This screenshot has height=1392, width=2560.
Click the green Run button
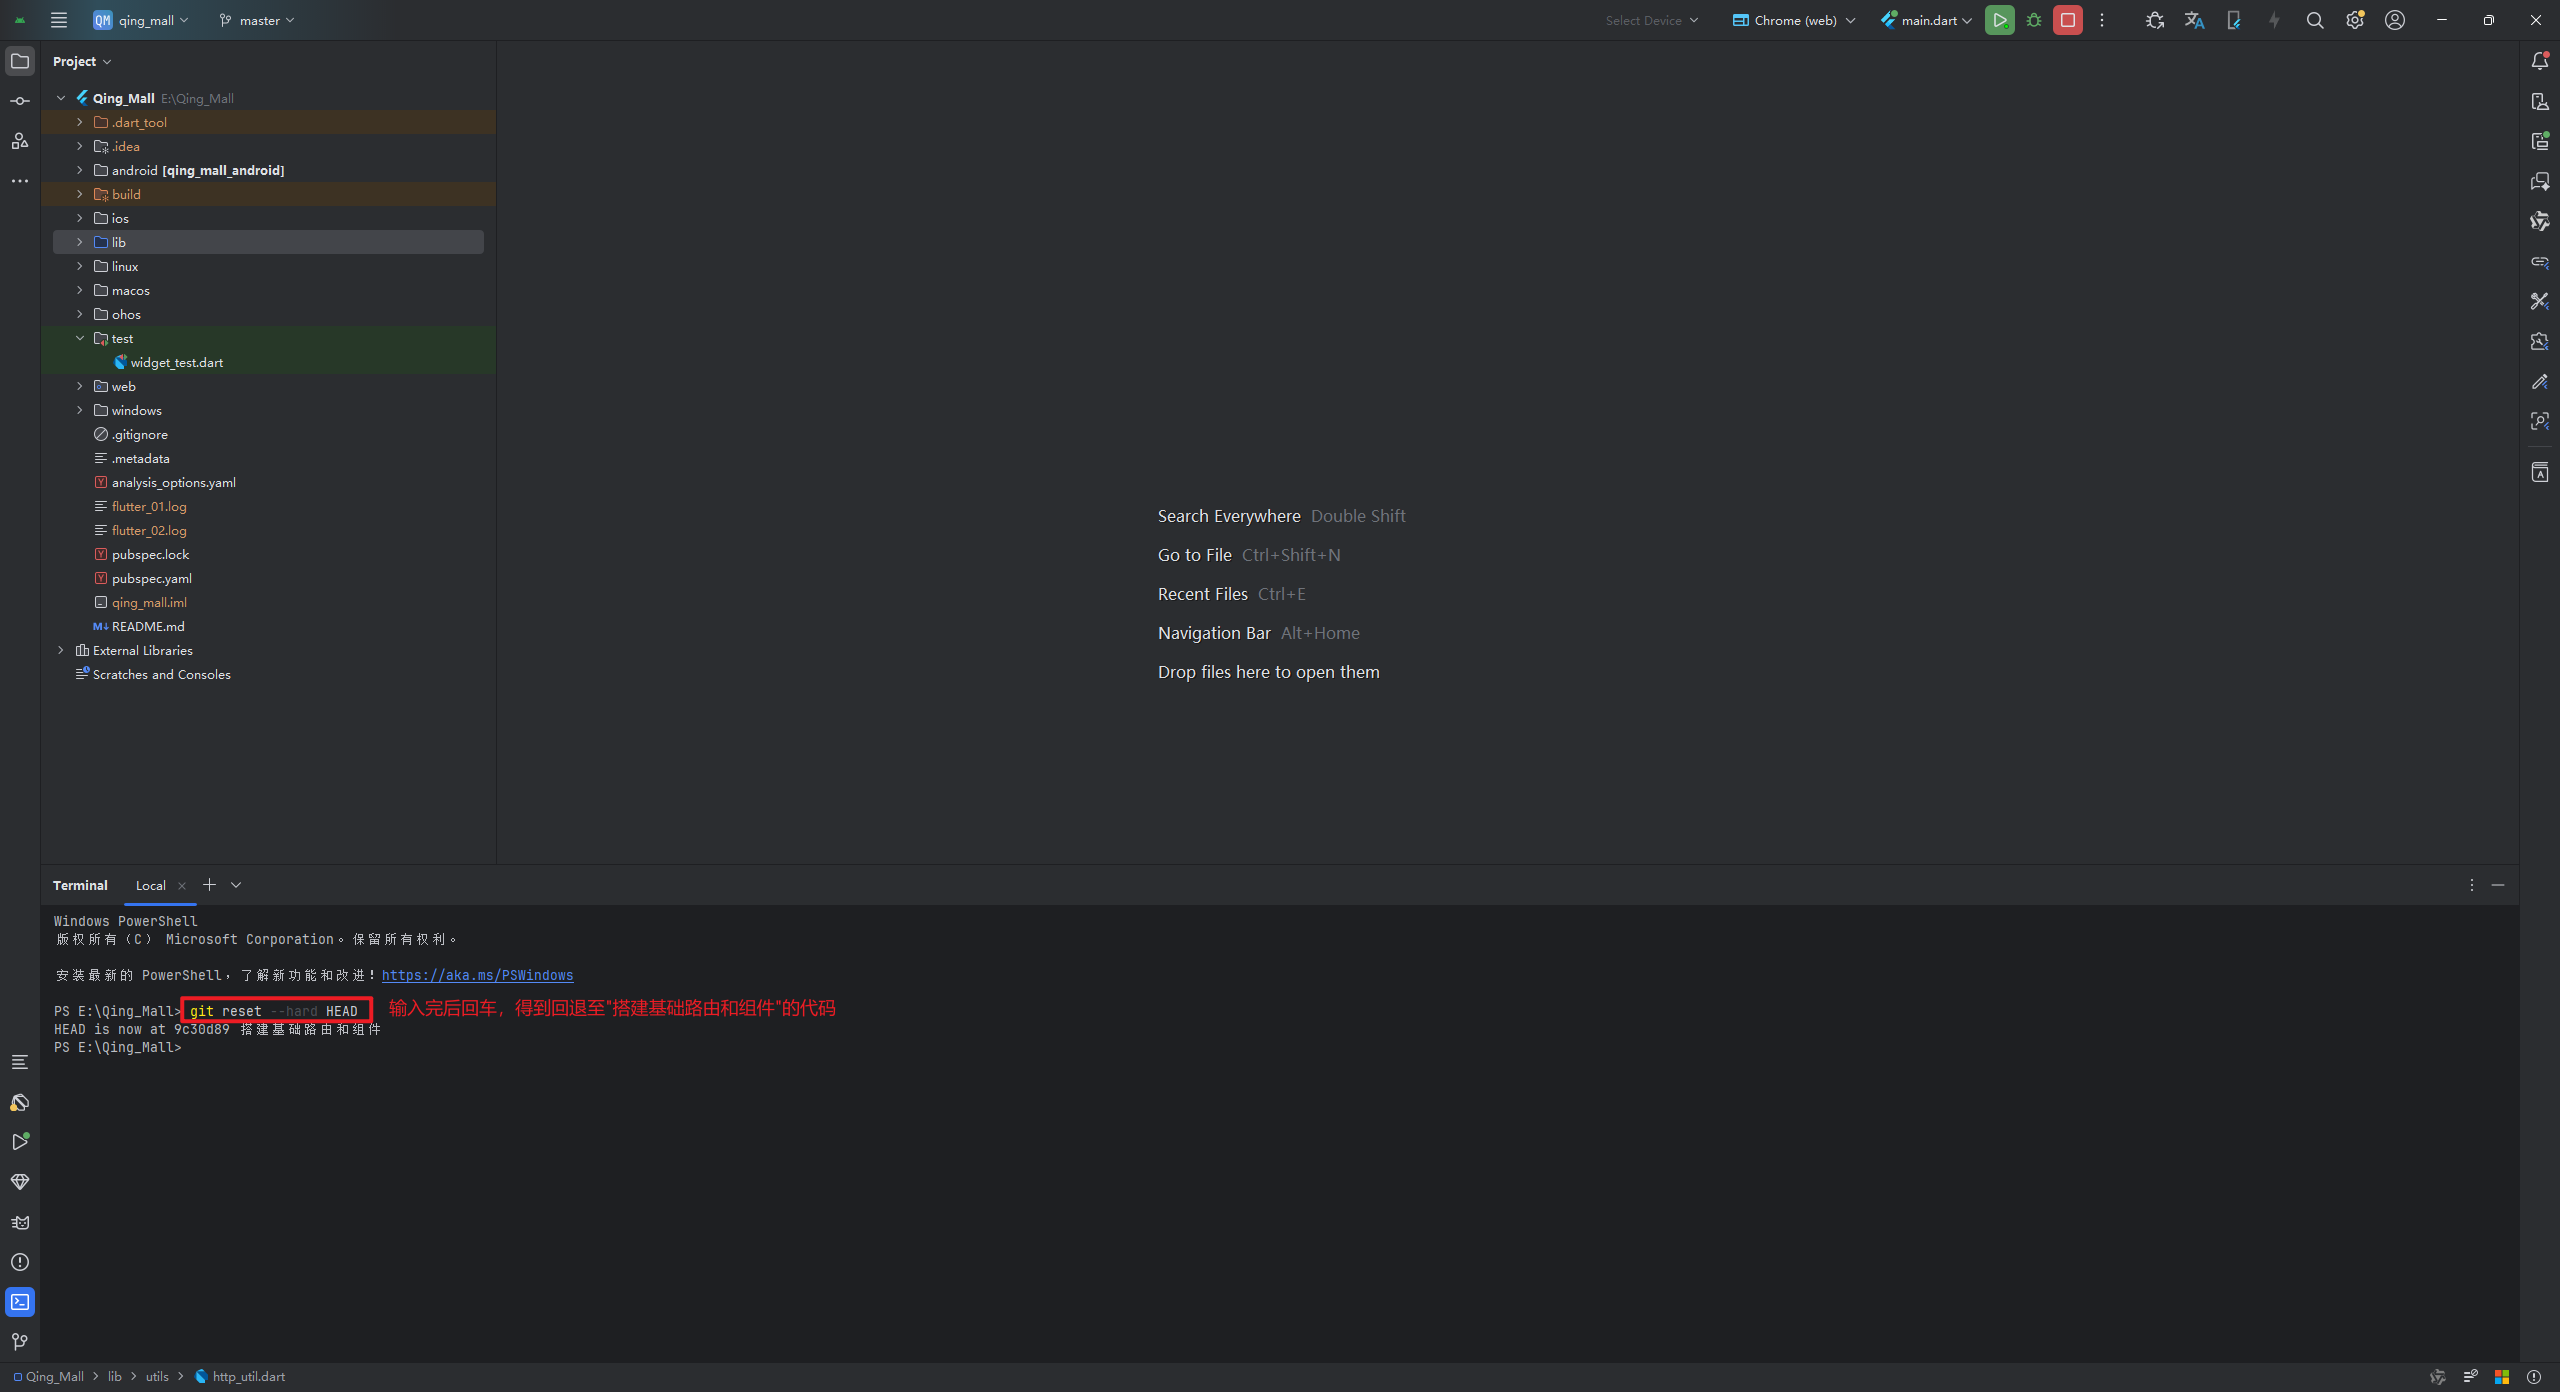tap(1999, 20)
